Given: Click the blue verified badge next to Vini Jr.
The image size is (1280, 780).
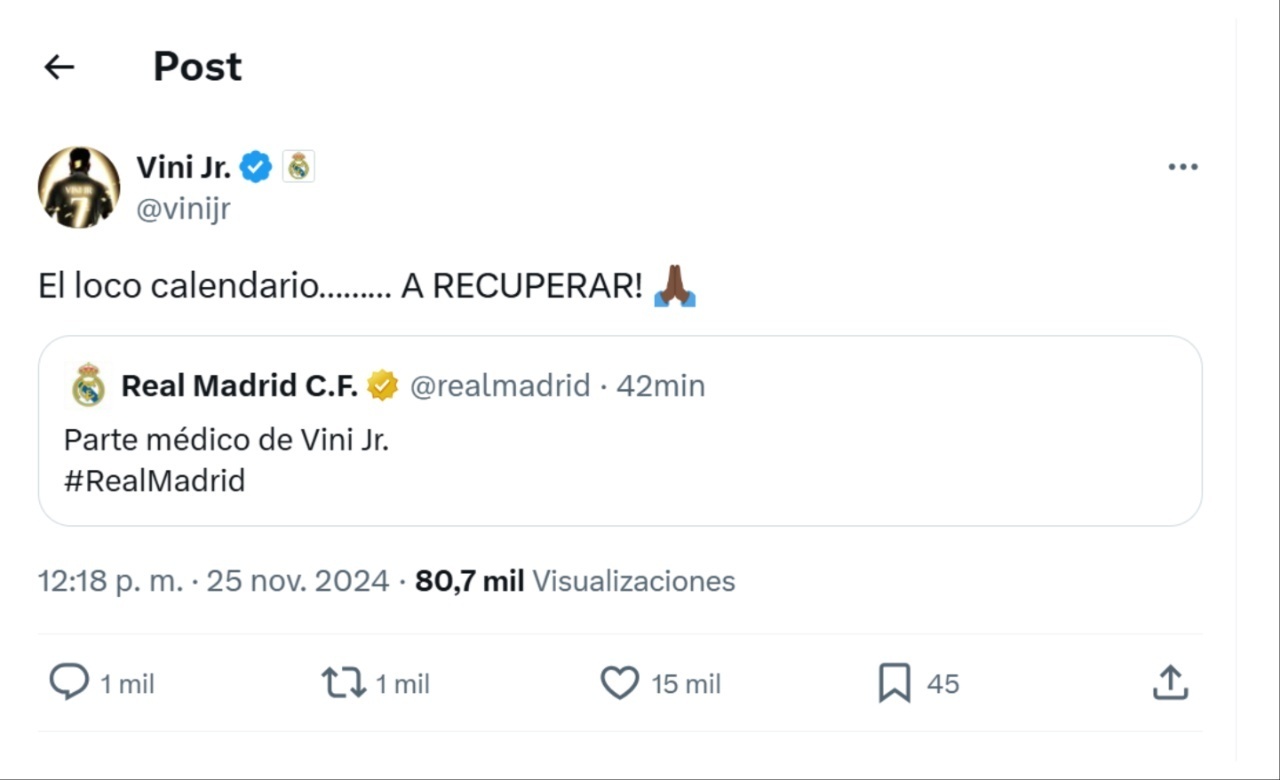Looking at the screenshot, I should [x=256, y=167].
